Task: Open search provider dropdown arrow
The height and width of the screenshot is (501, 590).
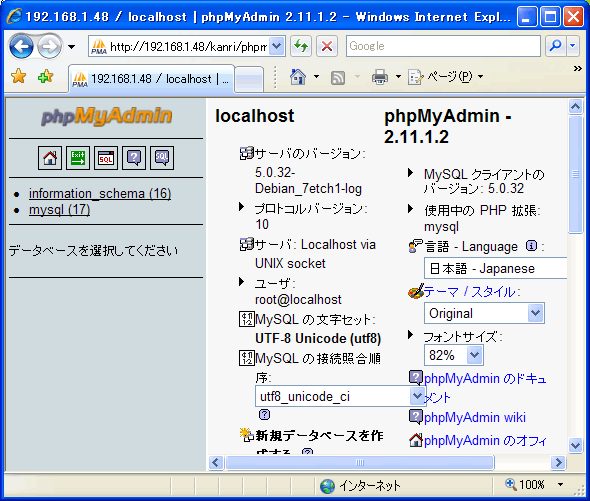Action: click(573, 46)
